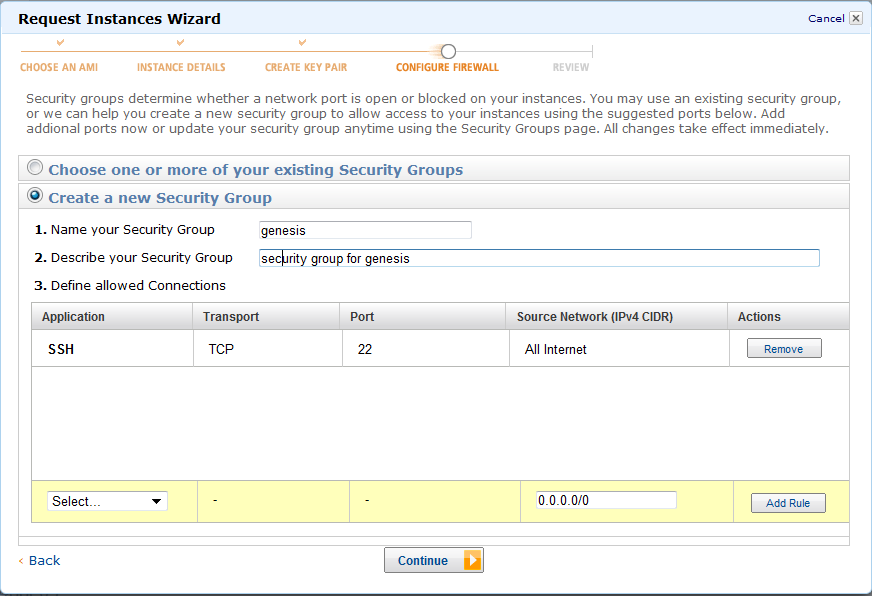Click the Source Network (IPv4 CIDR) header
Image resolution: width=872 pixels, height=596 pixels.
(617, 316)
